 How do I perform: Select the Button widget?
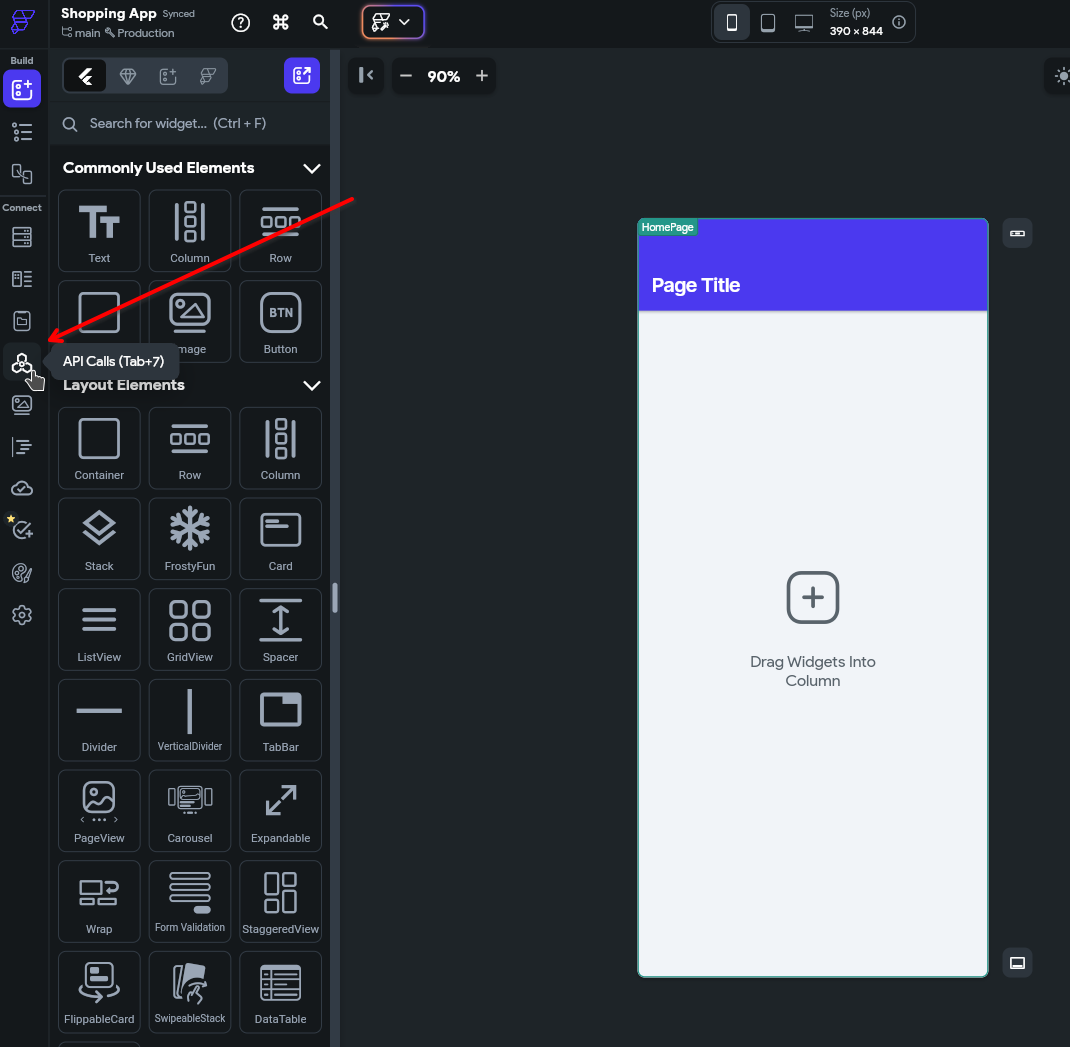click(x=280, y=321)
